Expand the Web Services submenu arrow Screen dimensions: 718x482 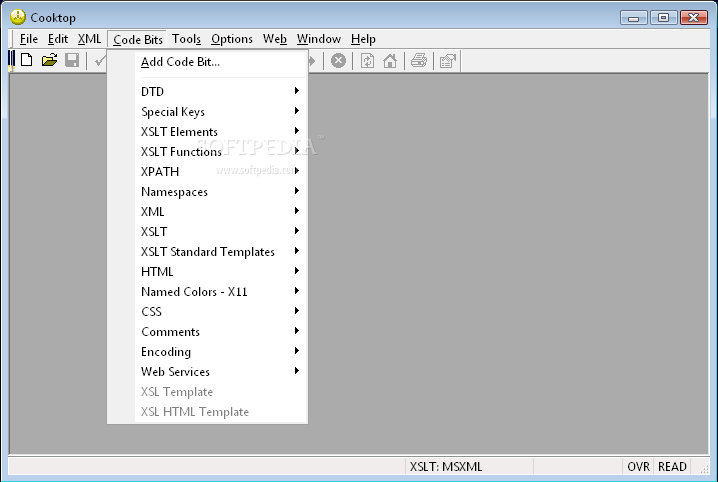[297, 371]
